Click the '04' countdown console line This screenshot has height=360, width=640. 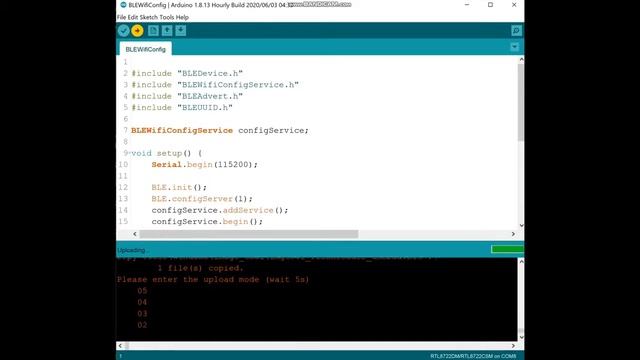[142, 302]
